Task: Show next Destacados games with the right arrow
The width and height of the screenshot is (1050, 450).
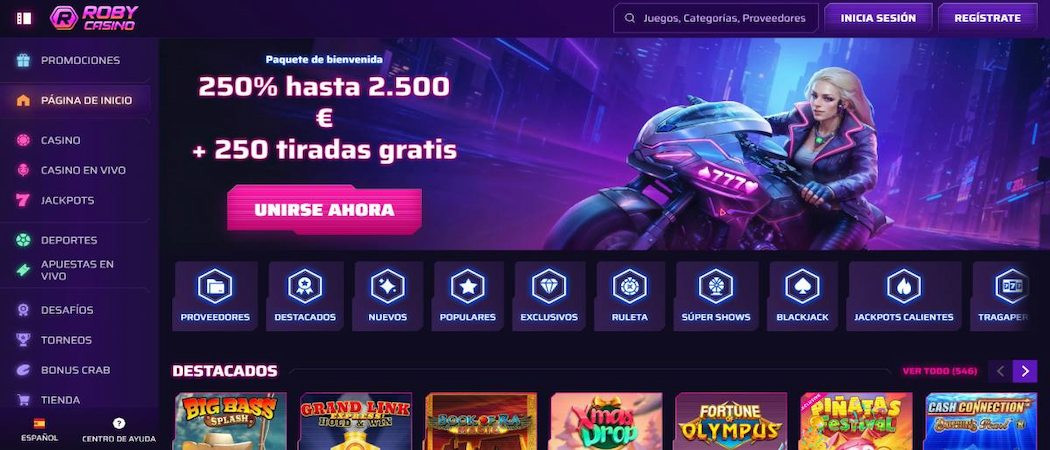Action: 1025,371
